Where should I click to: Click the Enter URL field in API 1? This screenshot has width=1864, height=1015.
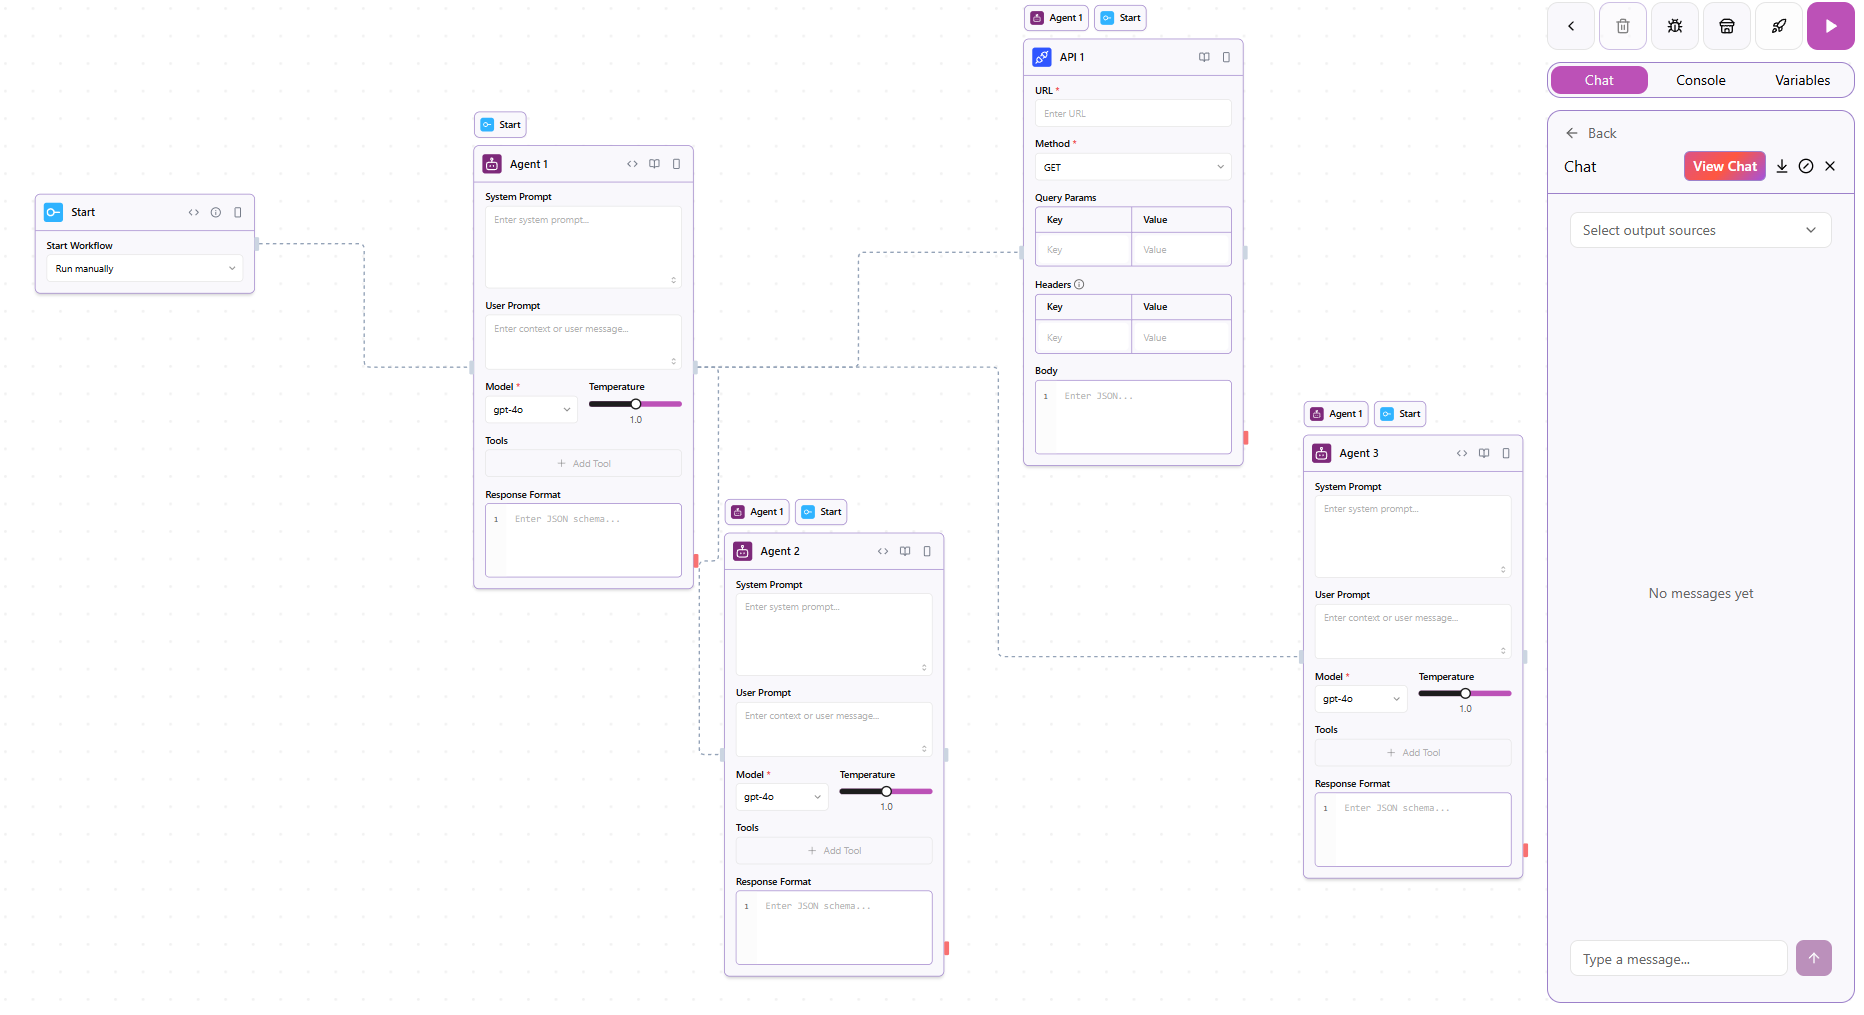1133,114
